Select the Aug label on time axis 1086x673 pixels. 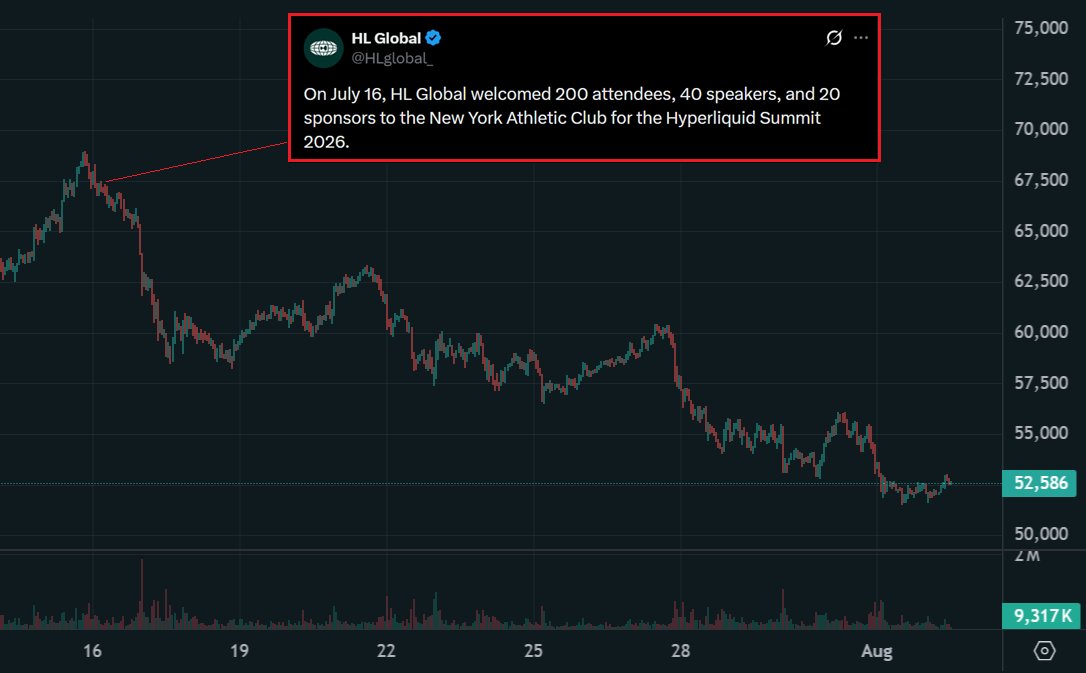[x=876, y=652]
